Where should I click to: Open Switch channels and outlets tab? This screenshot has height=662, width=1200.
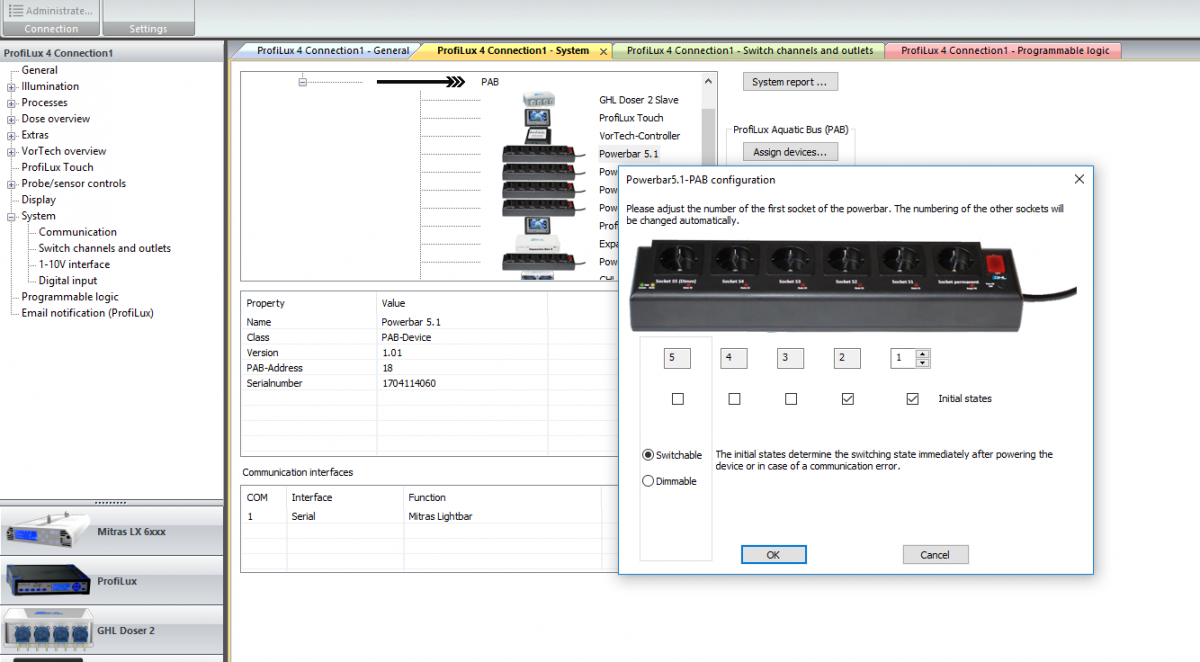pyautogui.click(x=748, y=50)
